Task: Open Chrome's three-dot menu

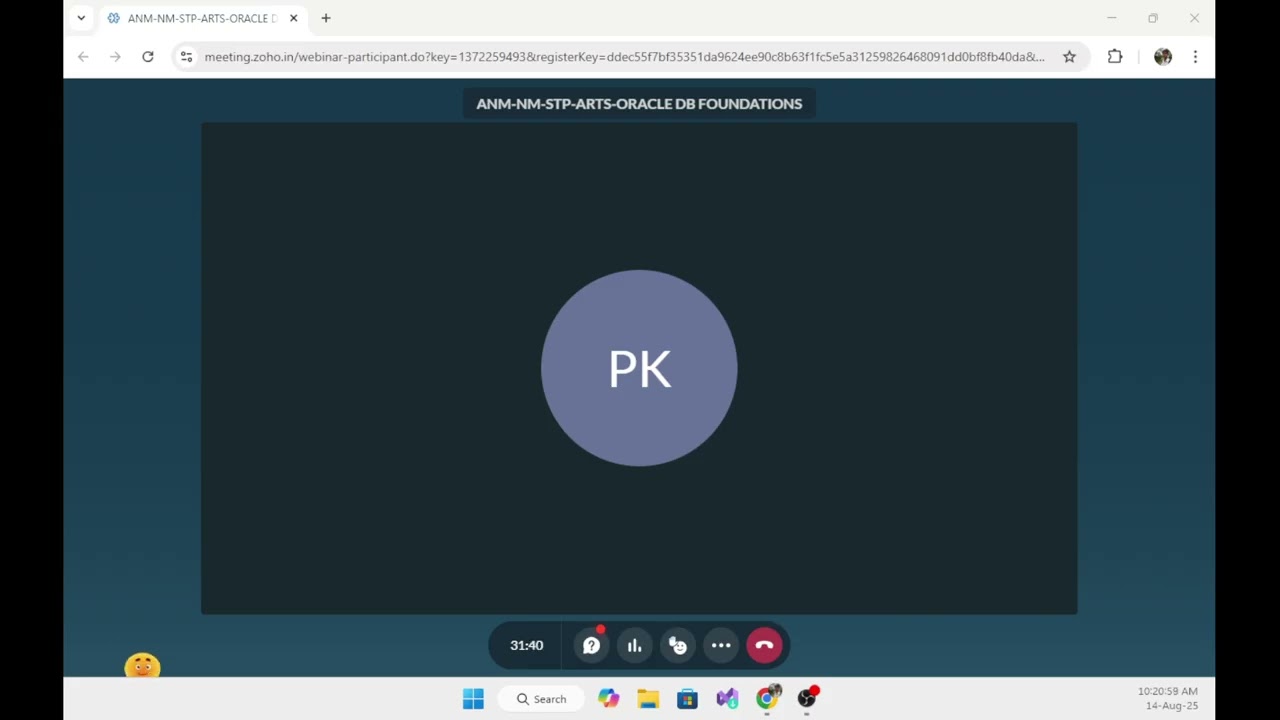Action: [x=1195, y=57]
